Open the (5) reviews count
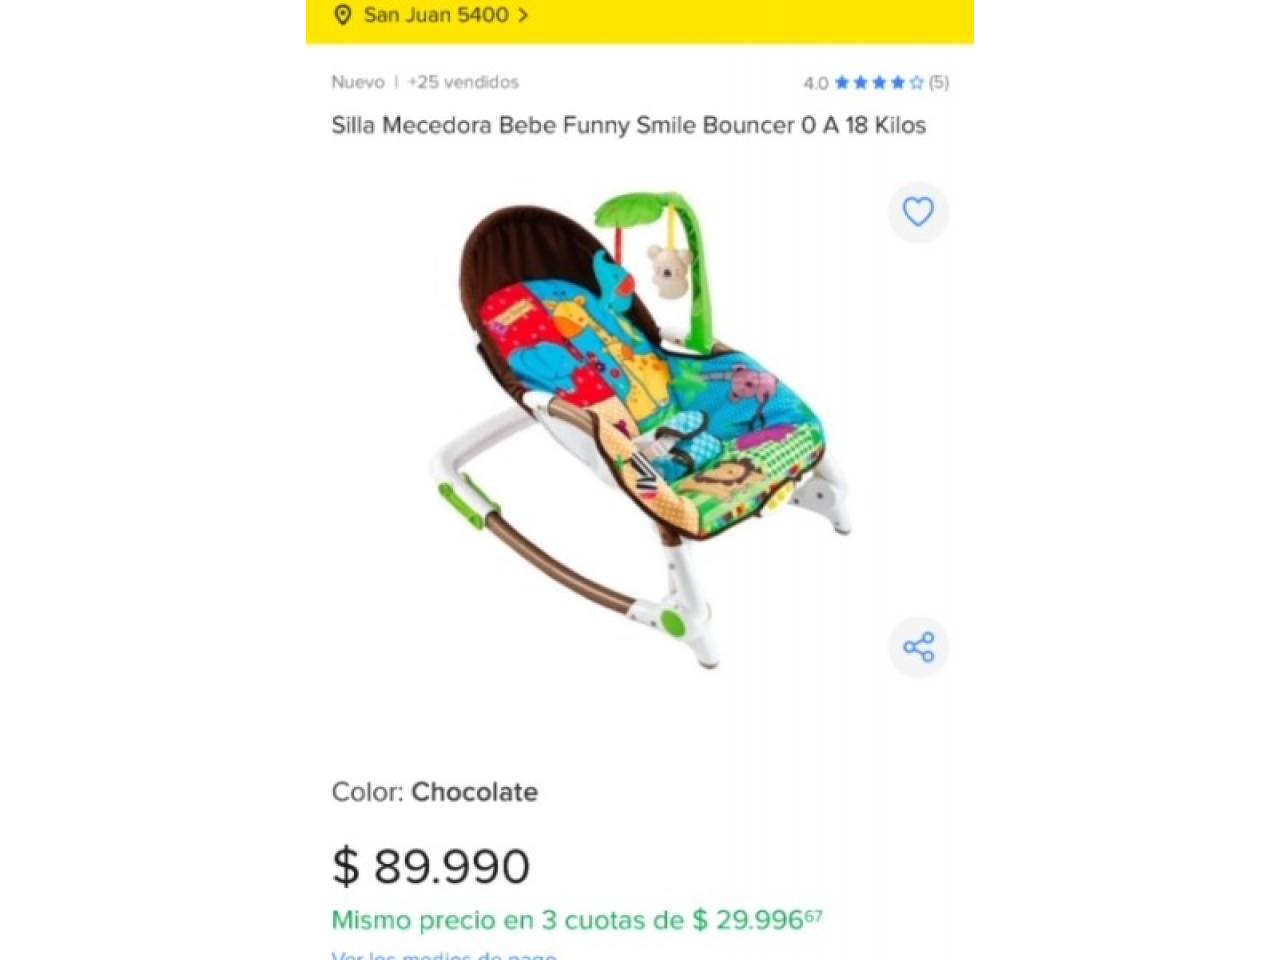 tap(938, 82)
